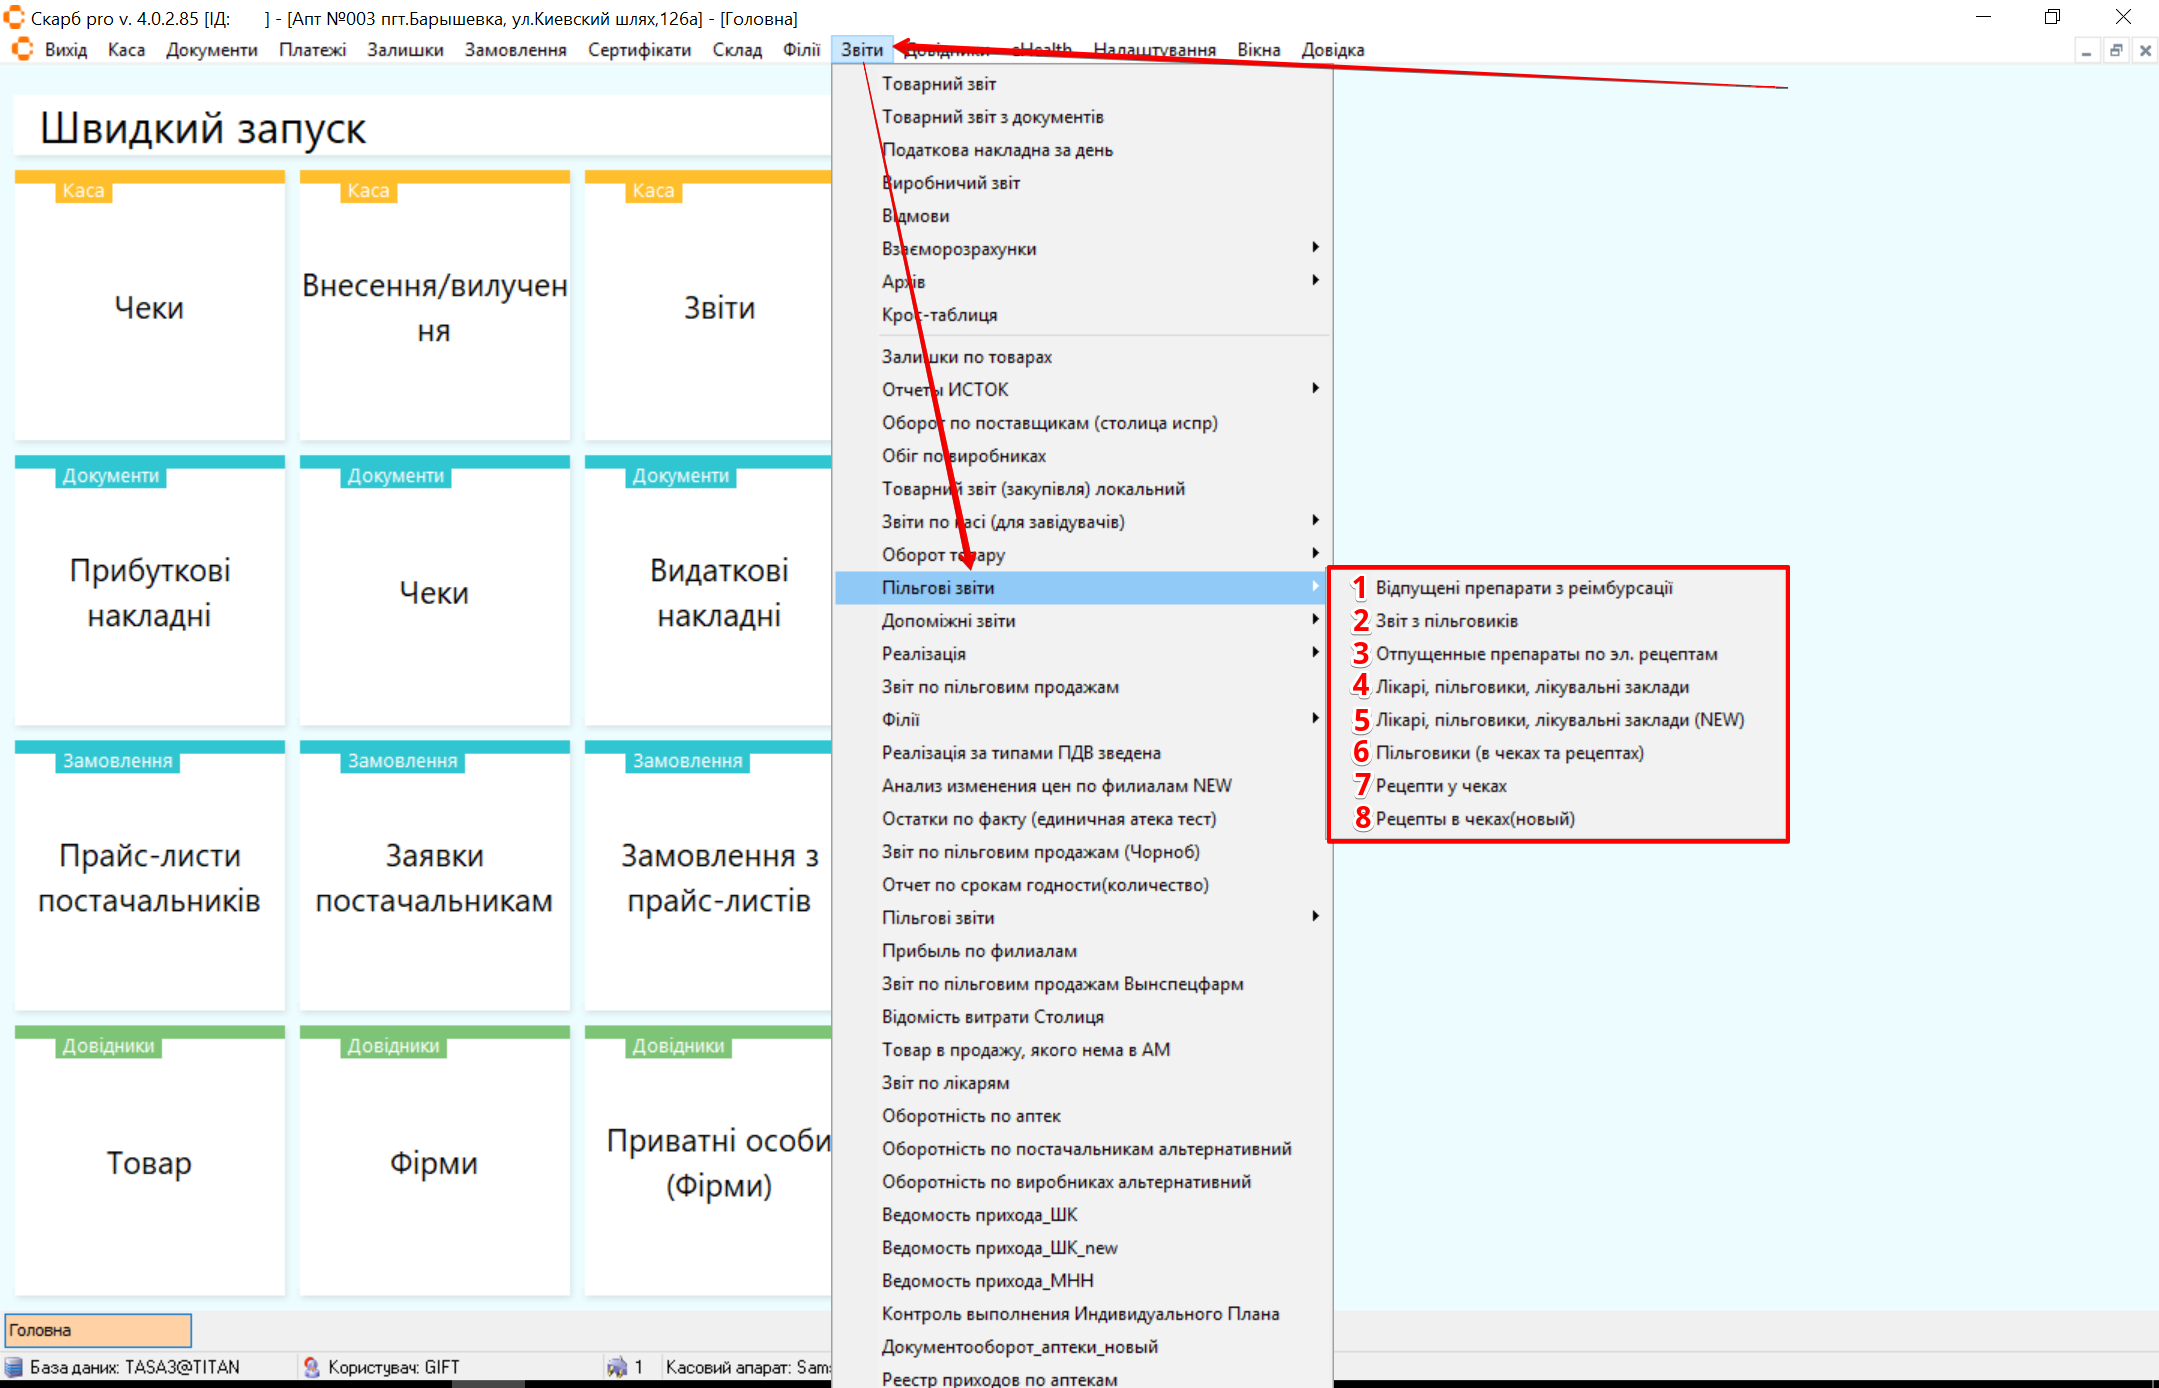Click the database icon in status bar
Screen dimensions: 2159x1388
tap(14, 1367)
